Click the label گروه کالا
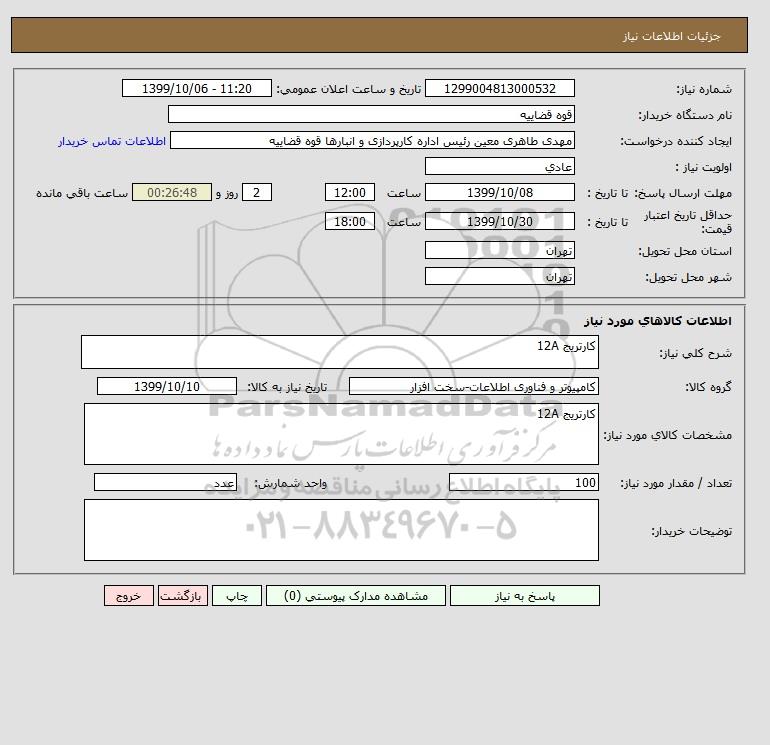Screen dimensions: 770x745 pyautogui.click(x=708, y=387)
